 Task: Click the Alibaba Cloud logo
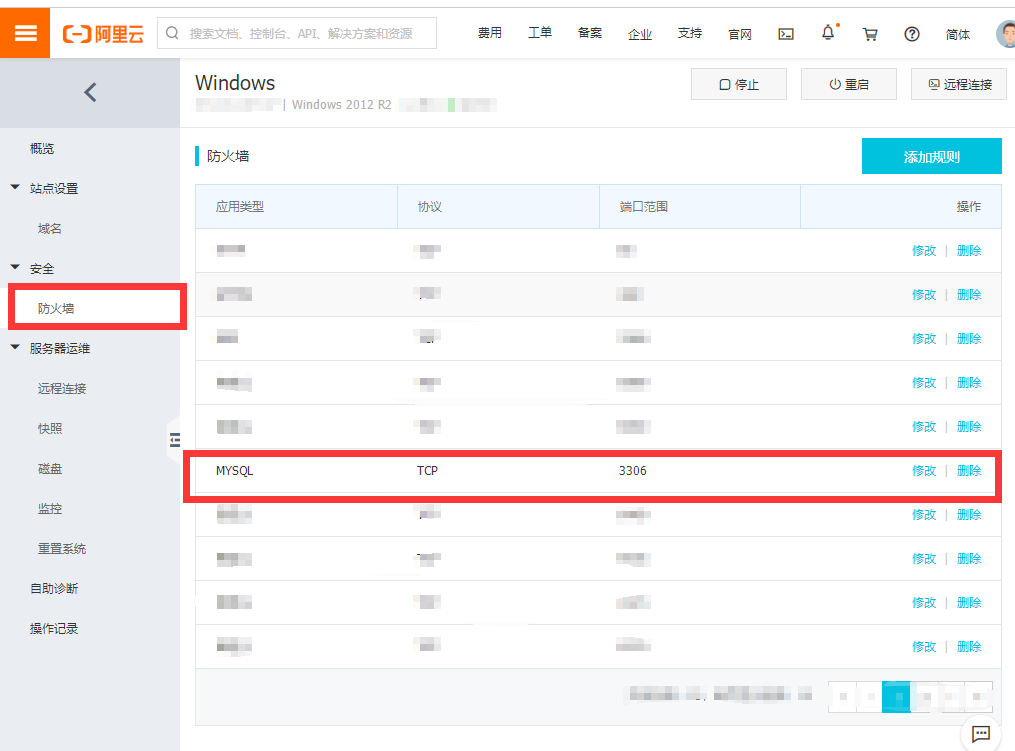(103, 32)
